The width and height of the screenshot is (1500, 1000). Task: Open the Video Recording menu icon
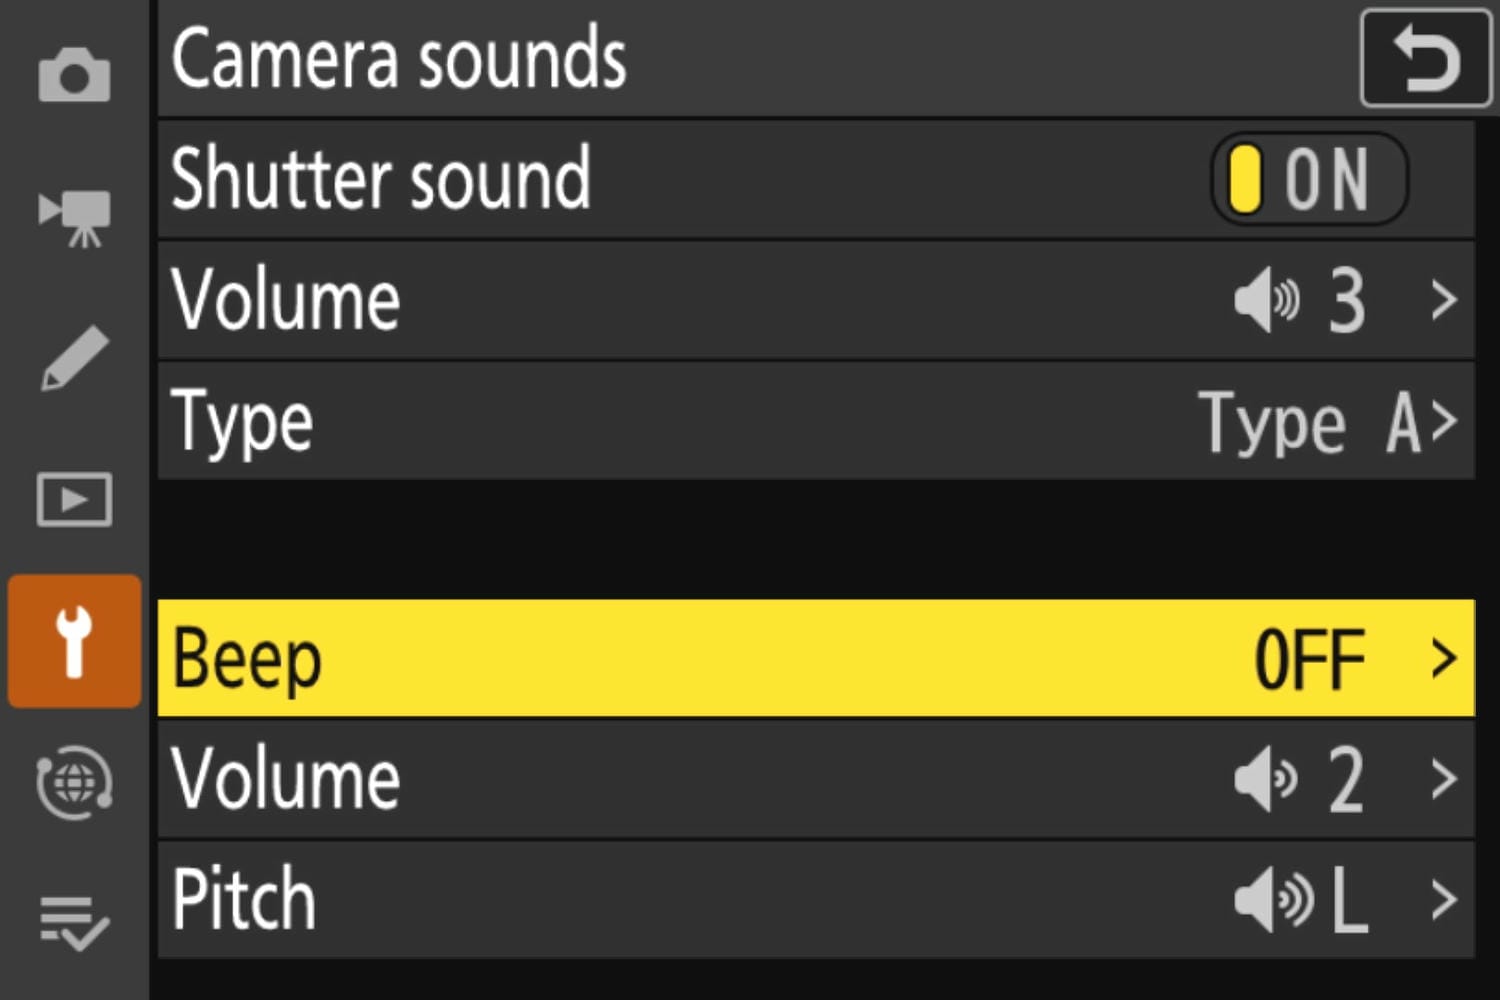[x=74, y=216]
